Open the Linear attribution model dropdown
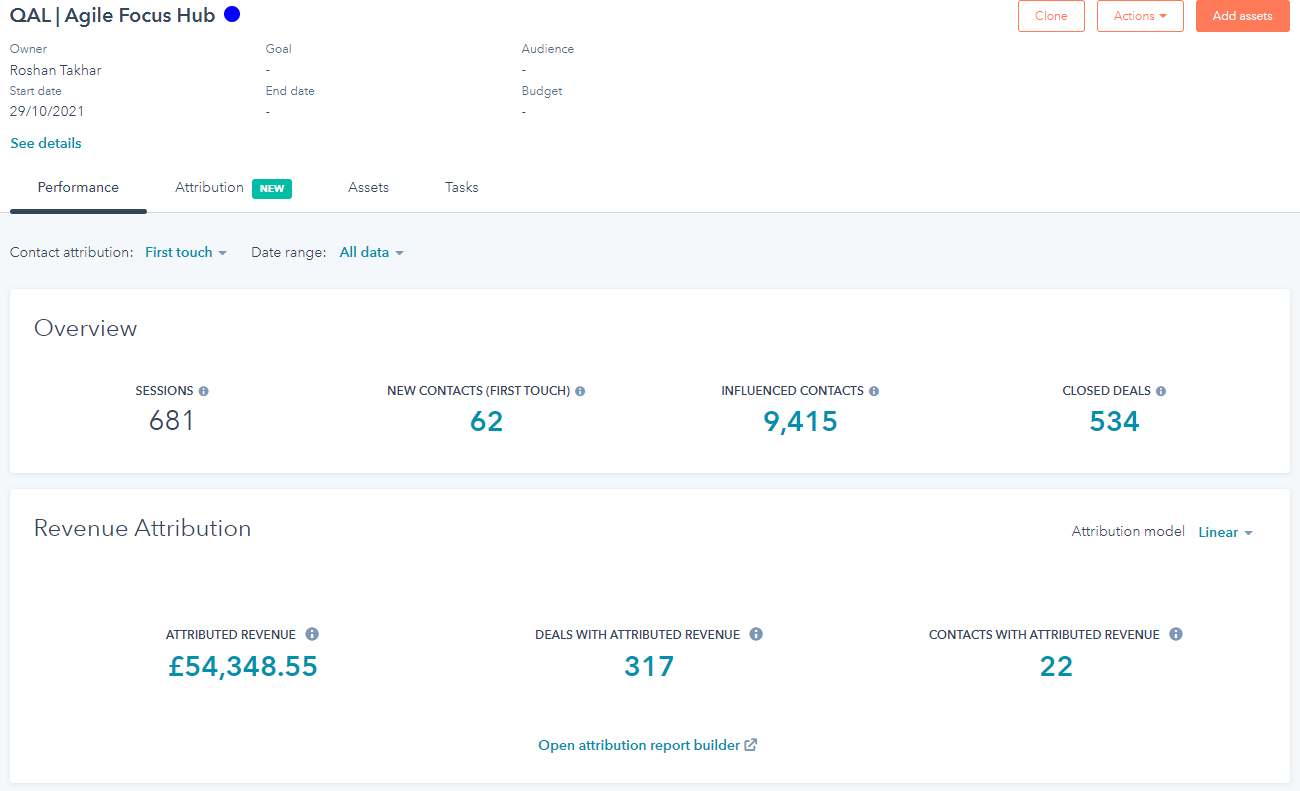The width and height of the screenshot is (1300, 791). [x=1226, y=532]
